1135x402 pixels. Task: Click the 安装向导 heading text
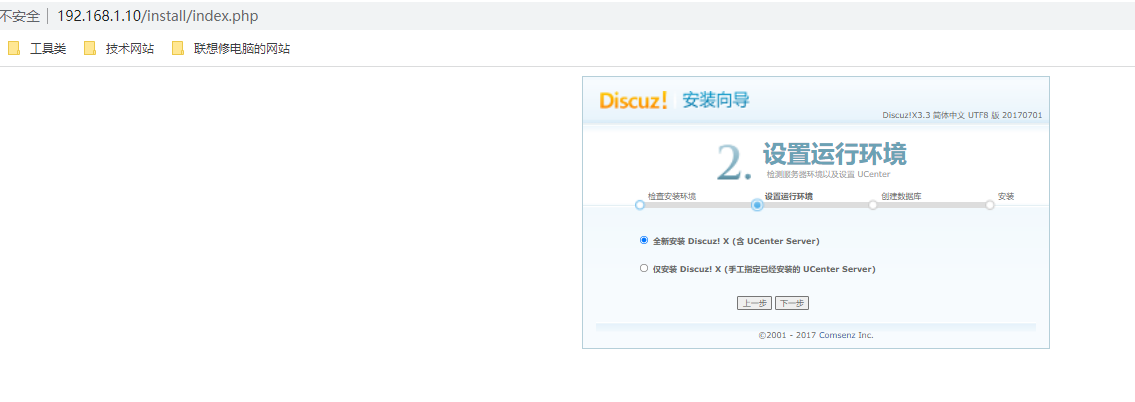click(716, 100)
